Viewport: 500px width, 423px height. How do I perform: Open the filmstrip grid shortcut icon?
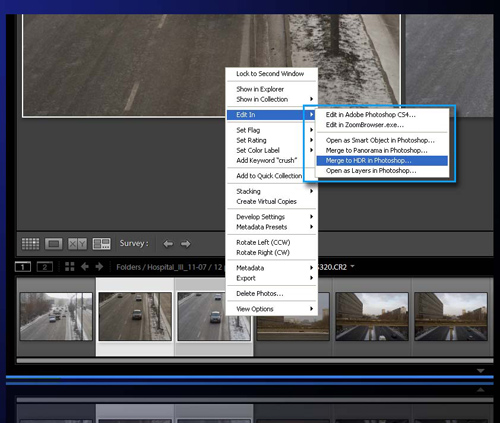pyautogui.click(x=70, y=267)
